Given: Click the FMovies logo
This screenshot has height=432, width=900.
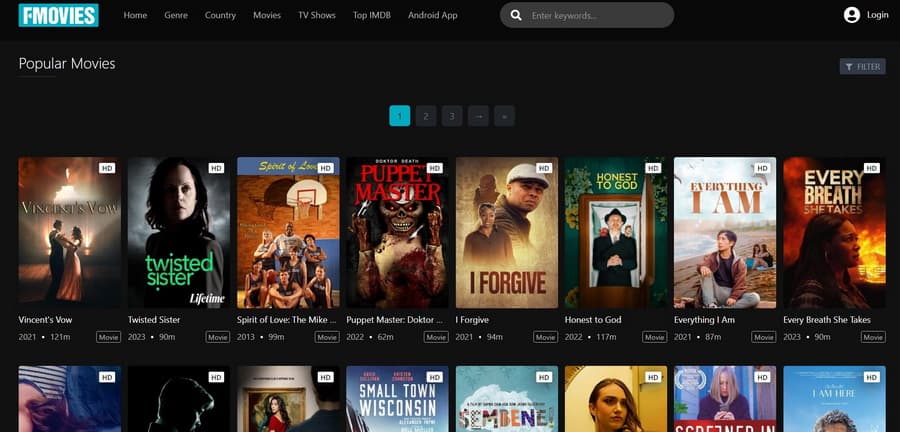Looking at the screenshot, I should pyautogui.click(x=59, y=15).
